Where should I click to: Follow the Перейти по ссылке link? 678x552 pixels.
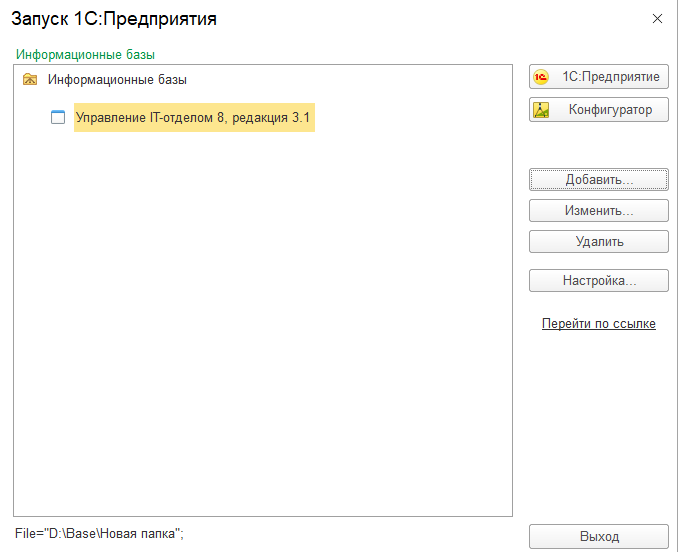pos(598,324)
